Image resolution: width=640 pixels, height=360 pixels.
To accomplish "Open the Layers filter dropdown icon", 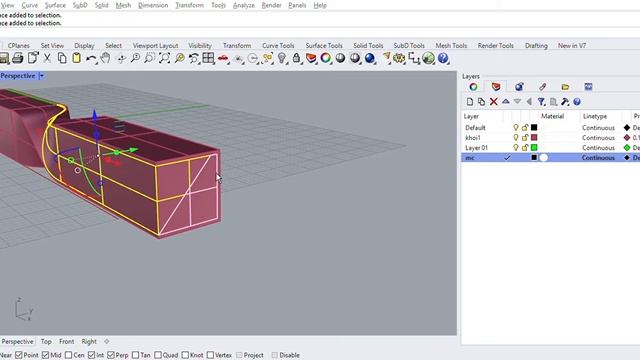I will 541,102.
